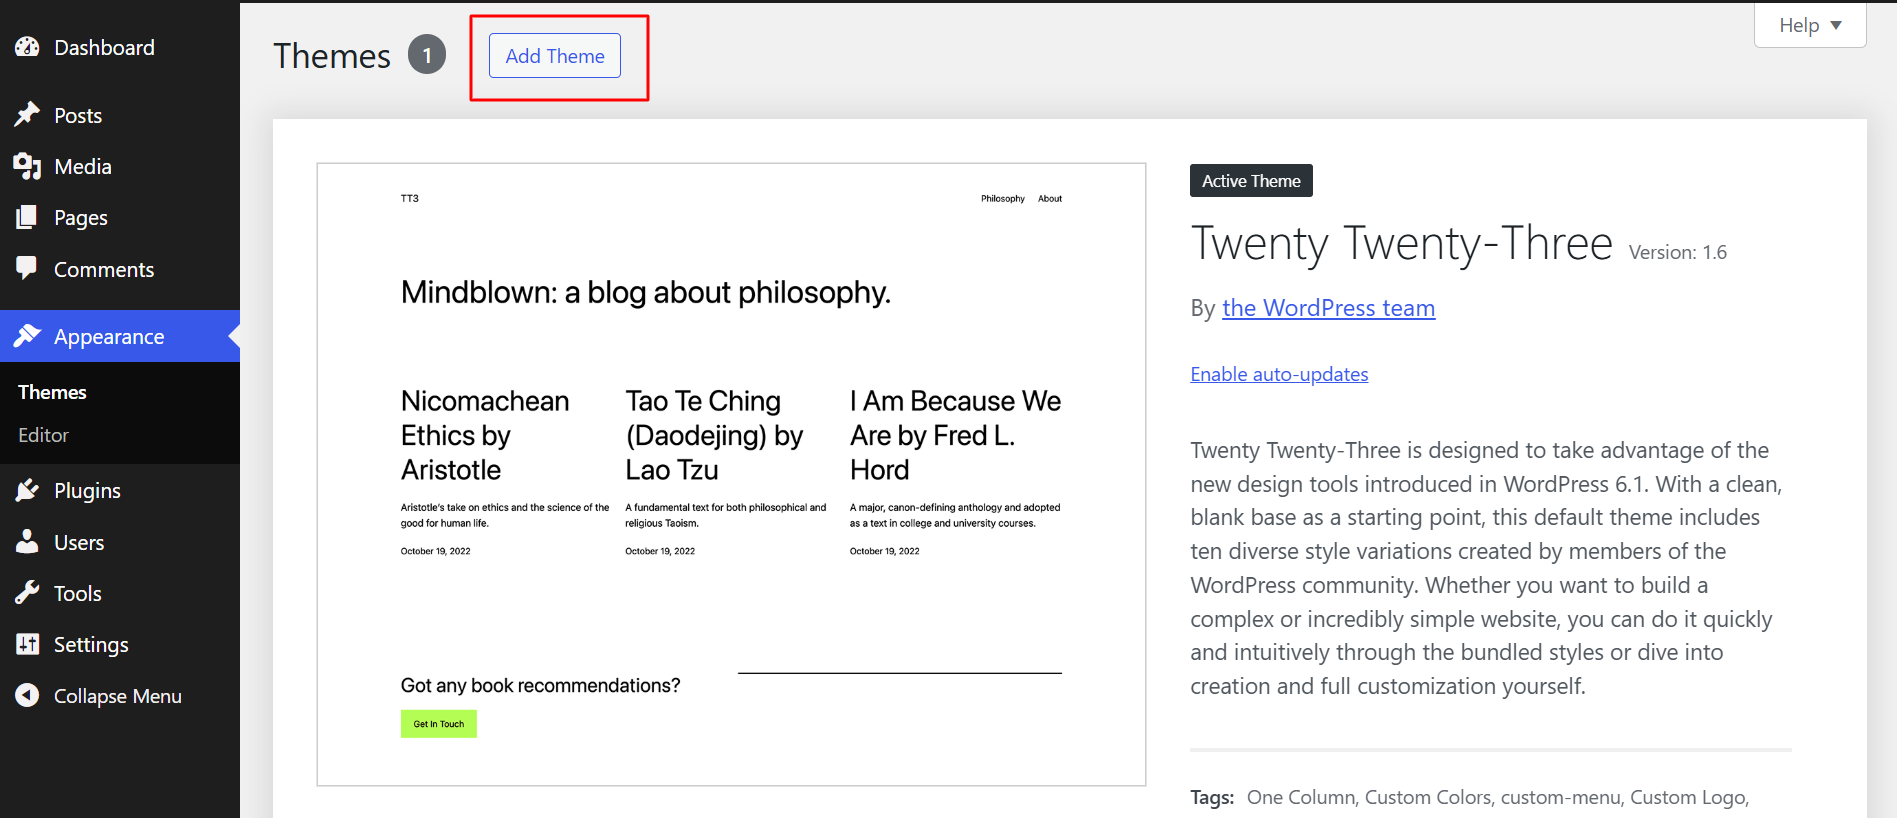1897x818 pixels.
Task: Click the Add Theme button
Action: click(x=555, y=56)
